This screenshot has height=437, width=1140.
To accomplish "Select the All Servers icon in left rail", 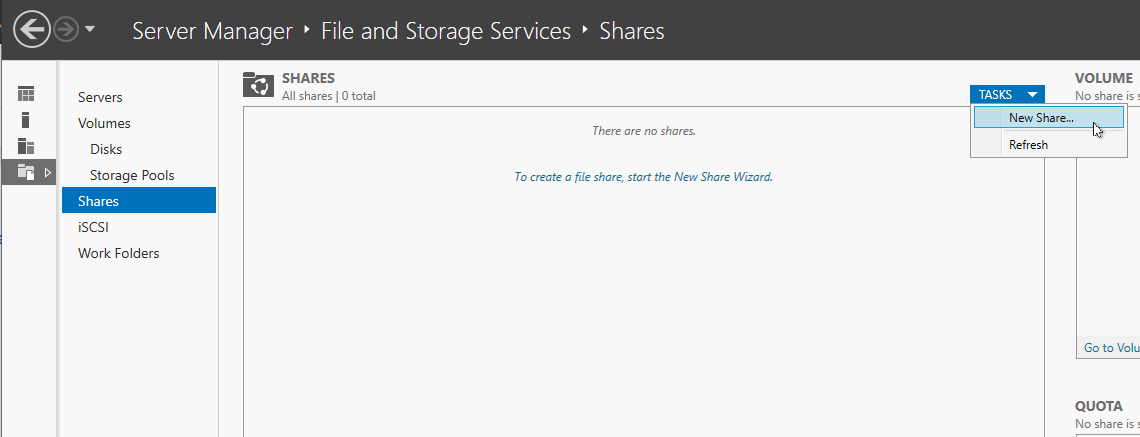I will pyautogui.click(x=26, y=146).
